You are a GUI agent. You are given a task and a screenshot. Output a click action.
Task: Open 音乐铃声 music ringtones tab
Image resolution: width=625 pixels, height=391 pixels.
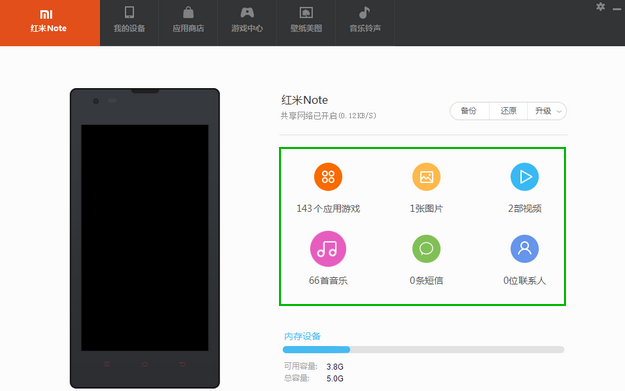point(365,23)
